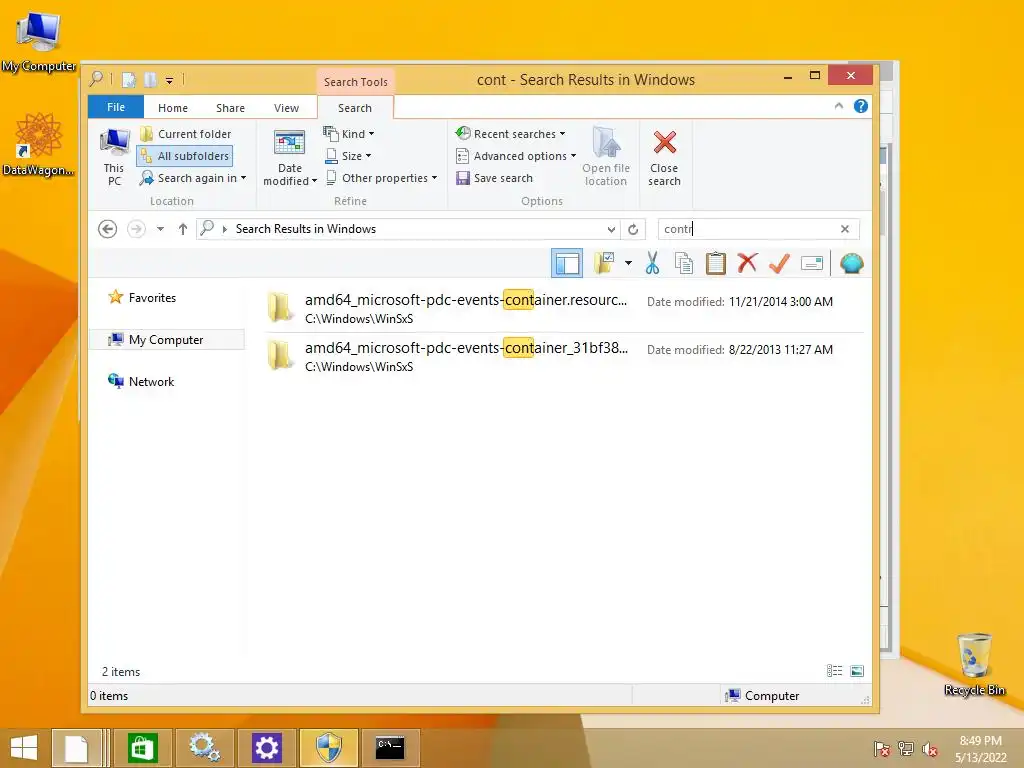
Task: Open Customize Quick Access Toolbar dropdown
Action: pyautogui.click(x=169, y=80)
